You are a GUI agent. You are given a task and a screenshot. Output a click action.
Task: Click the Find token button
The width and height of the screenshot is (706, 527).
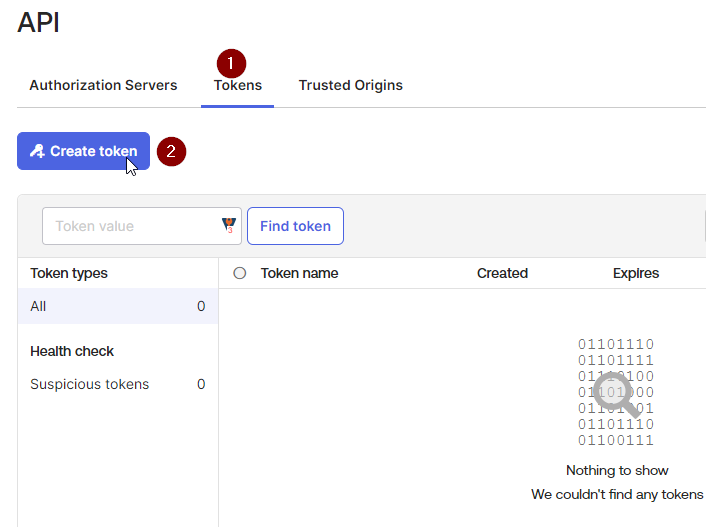295,226
